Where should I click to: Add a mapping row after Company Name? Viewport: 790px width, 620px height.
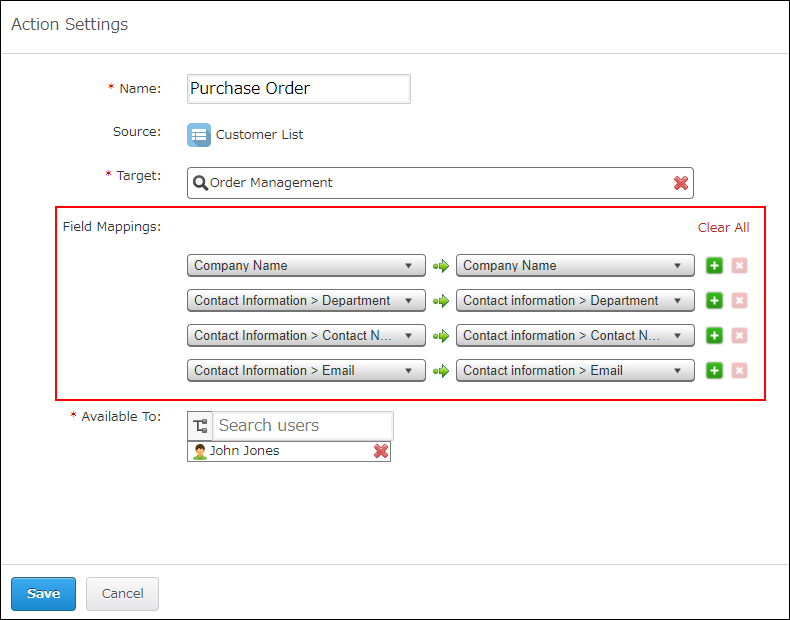[714, 265]
